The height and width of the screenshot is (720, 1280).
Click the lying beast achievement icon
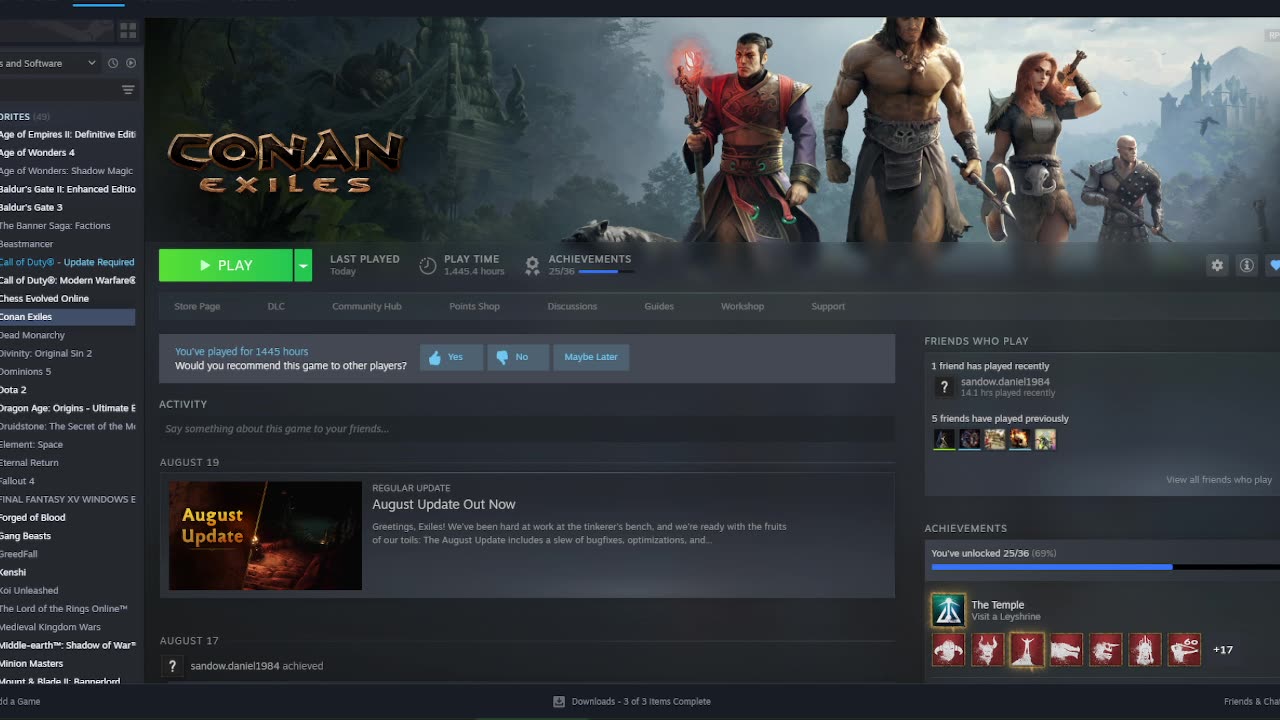click(1066, 650)
